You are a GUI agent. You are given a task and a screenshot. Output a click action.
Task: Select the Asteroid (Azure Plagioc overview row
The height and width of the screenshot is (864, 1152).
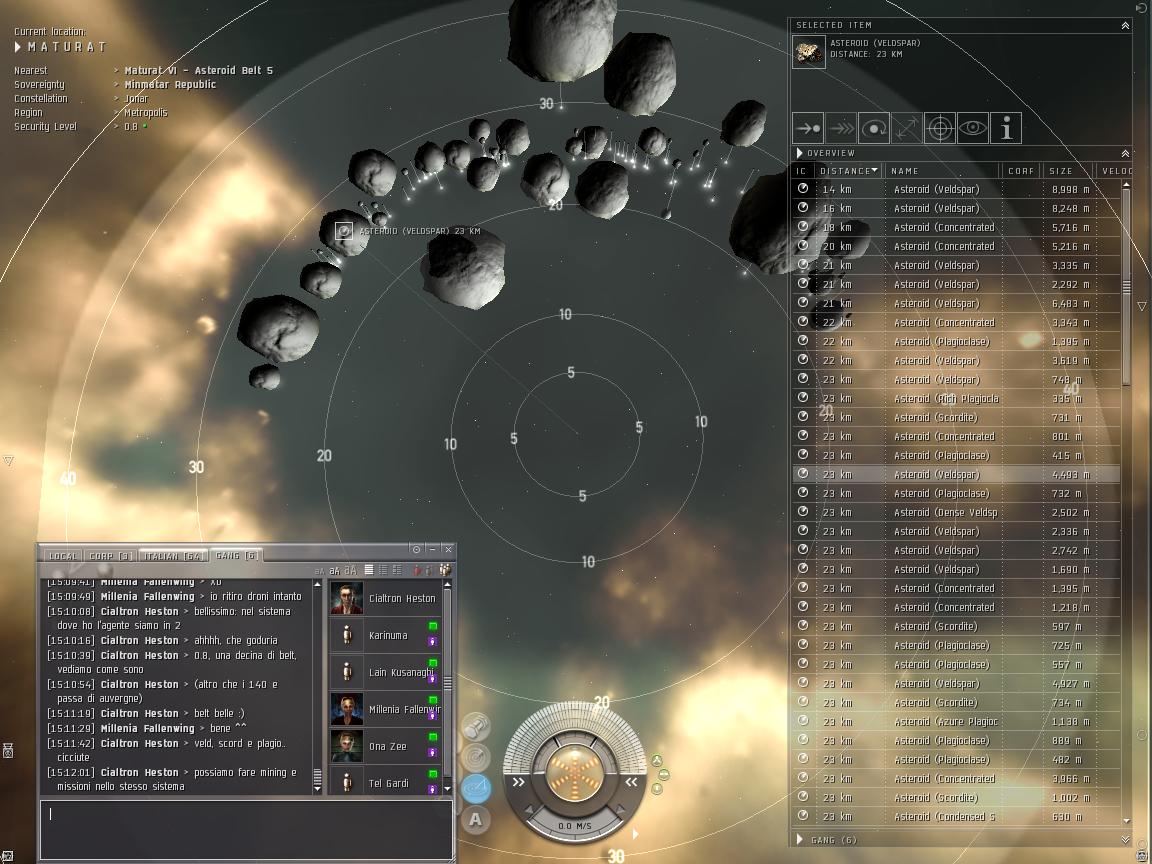[957, 721]
